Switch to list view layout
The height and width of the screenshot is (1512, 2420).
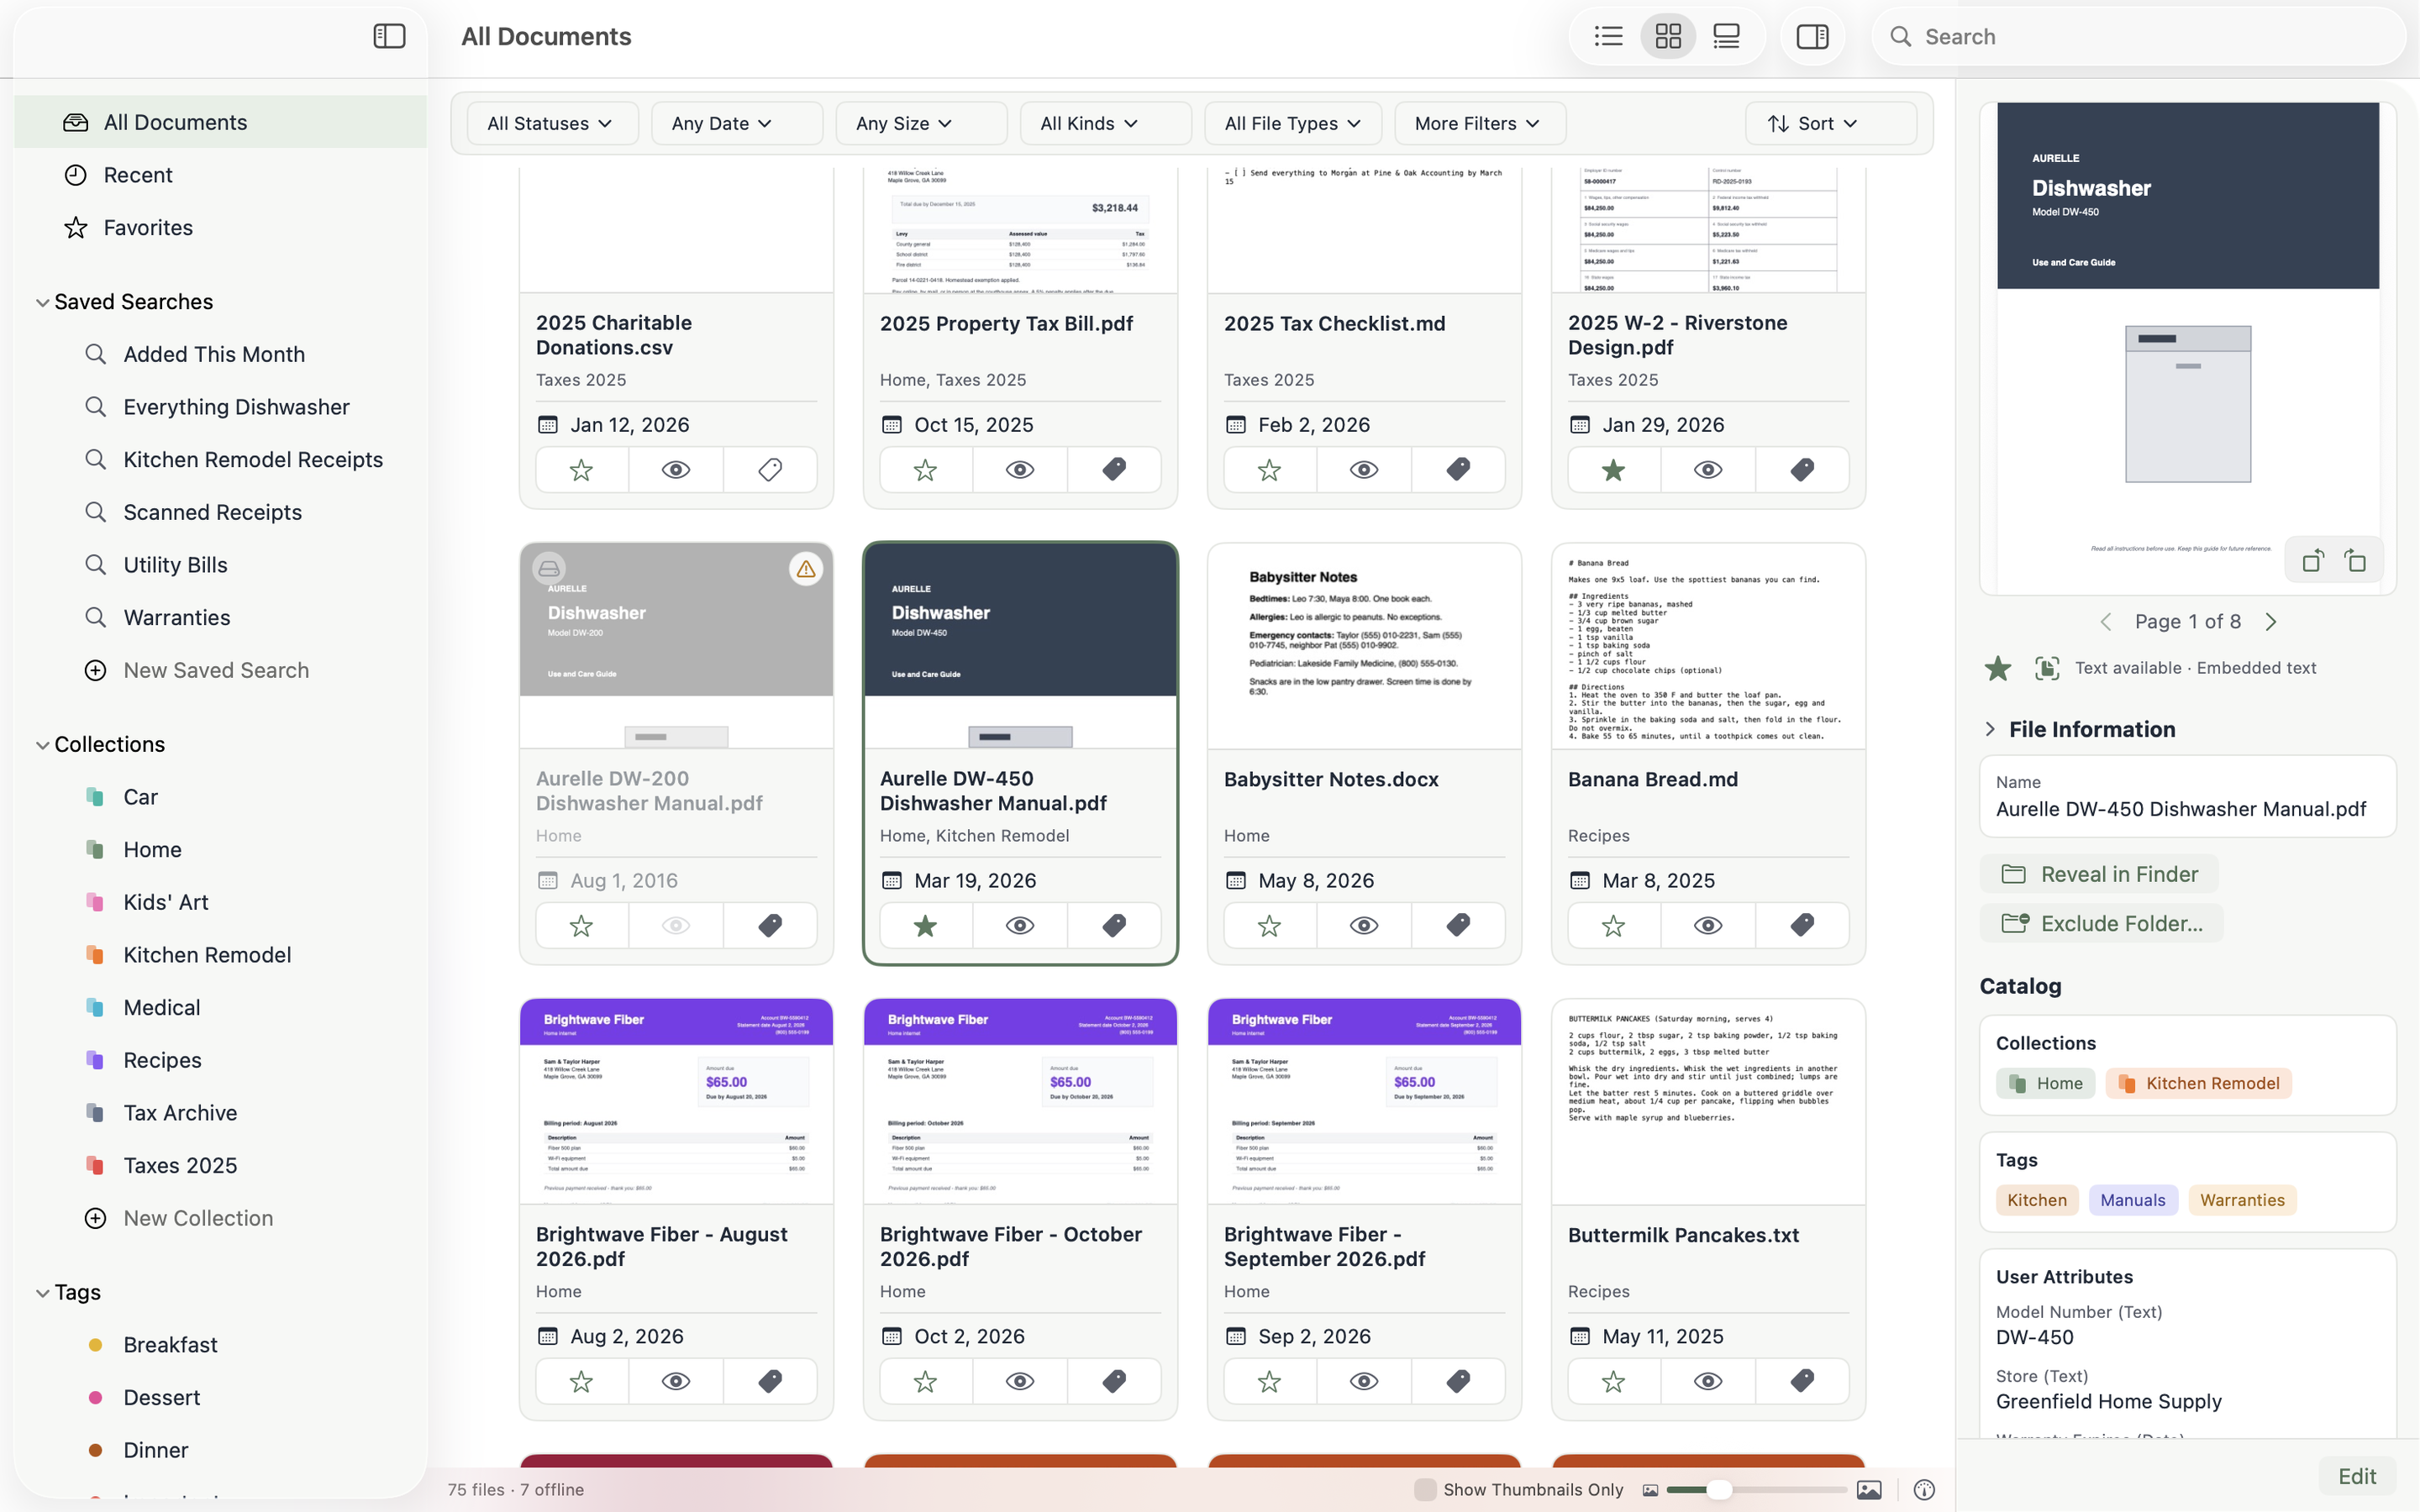(1608, 36)
